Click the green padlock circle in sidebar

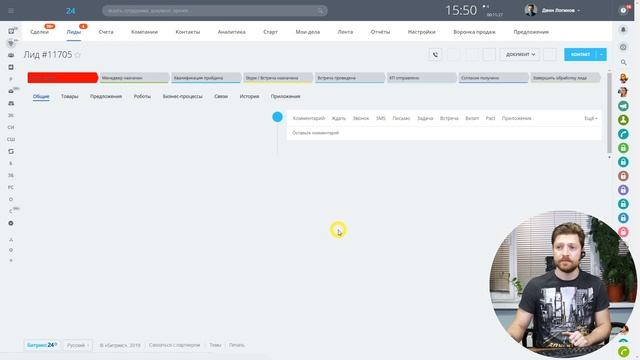623,148
